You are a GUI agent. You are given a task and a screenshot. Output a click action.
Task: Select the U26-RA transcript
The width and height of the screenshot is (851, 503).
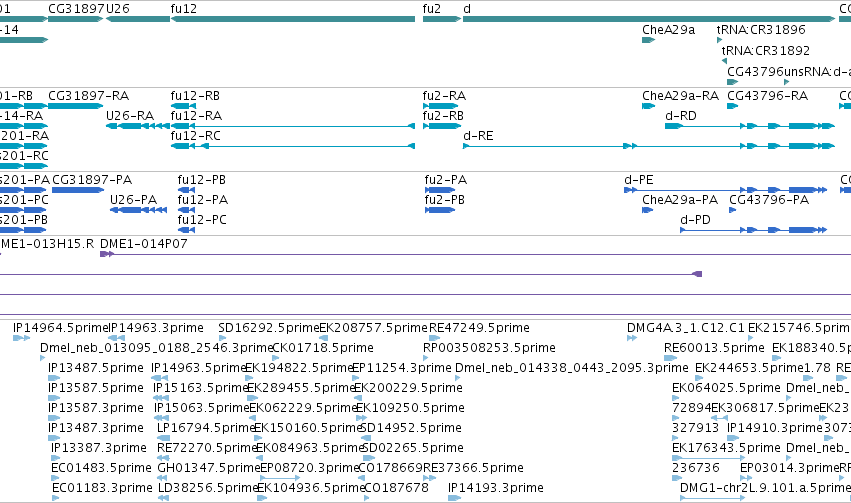pos(138,126)
